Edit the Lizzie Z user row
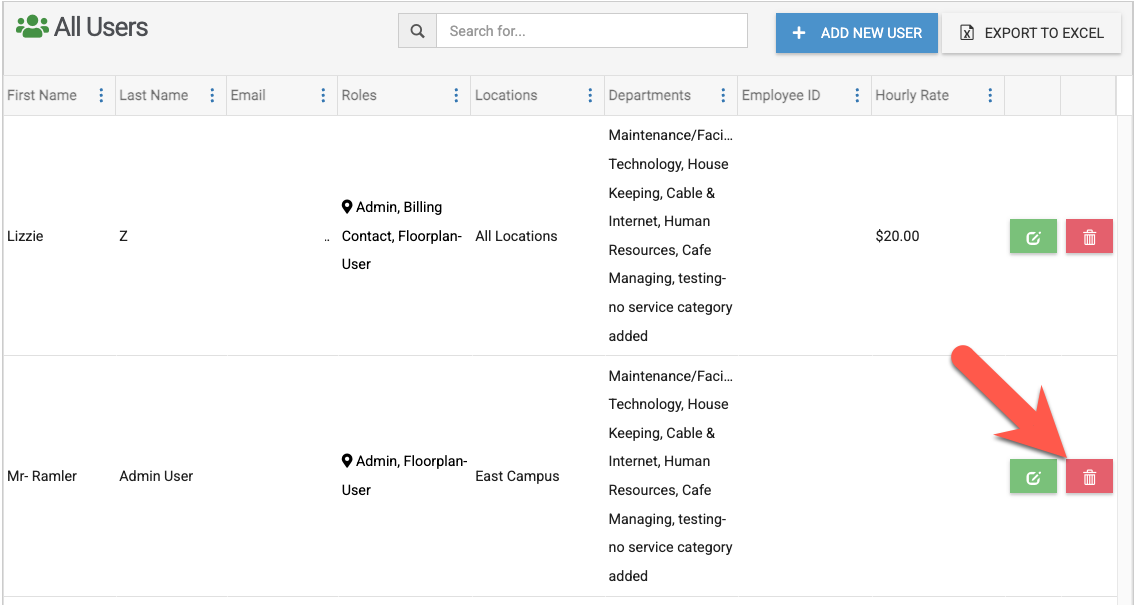The width and height of the screenshot is (1146, 605). pyautogui.click(x=1033, y=237)
